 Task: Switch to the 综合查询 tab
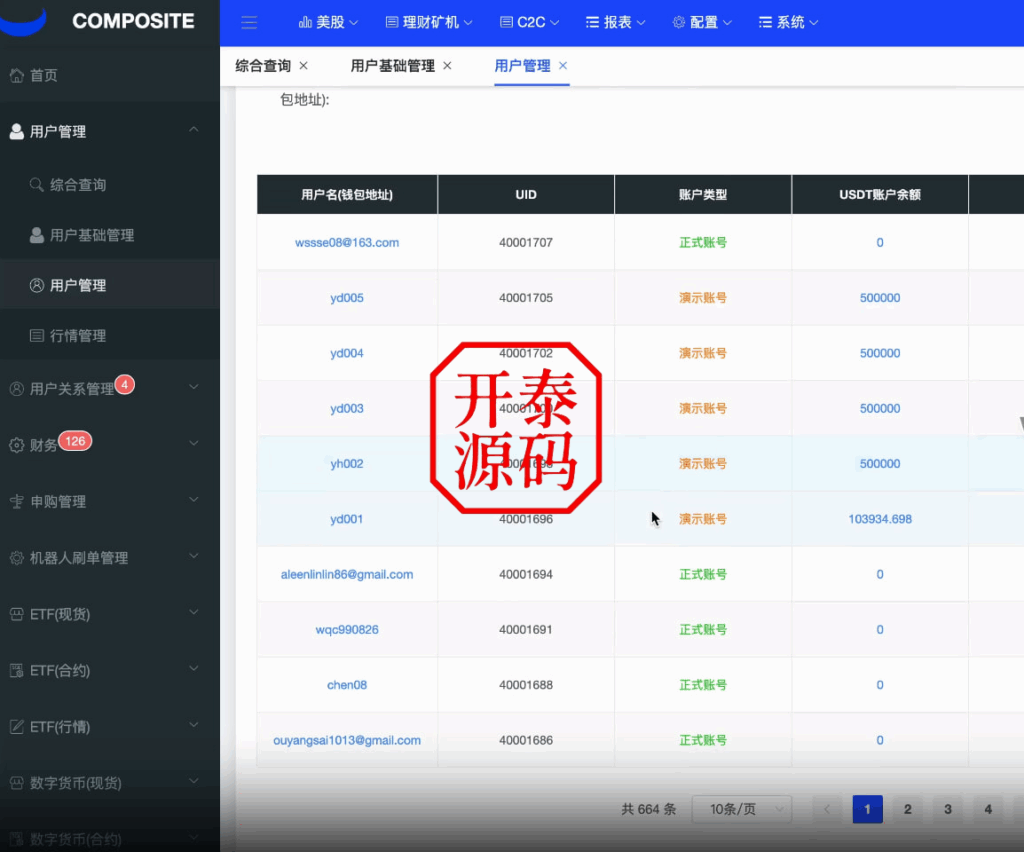point(263,66)
